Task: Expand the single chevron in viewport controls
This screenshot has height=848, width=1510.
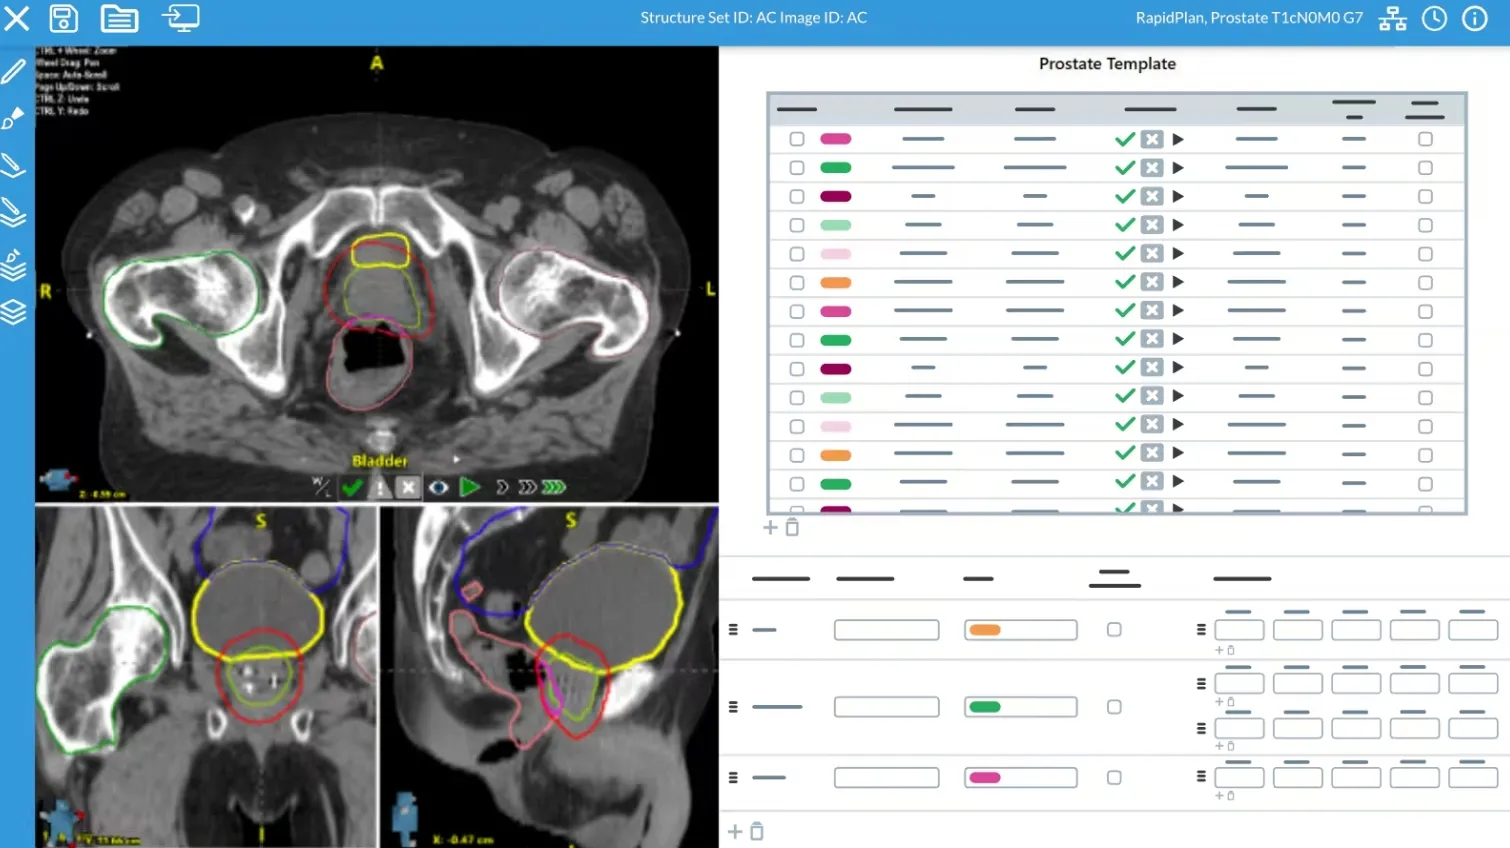Action: point(504,487)
